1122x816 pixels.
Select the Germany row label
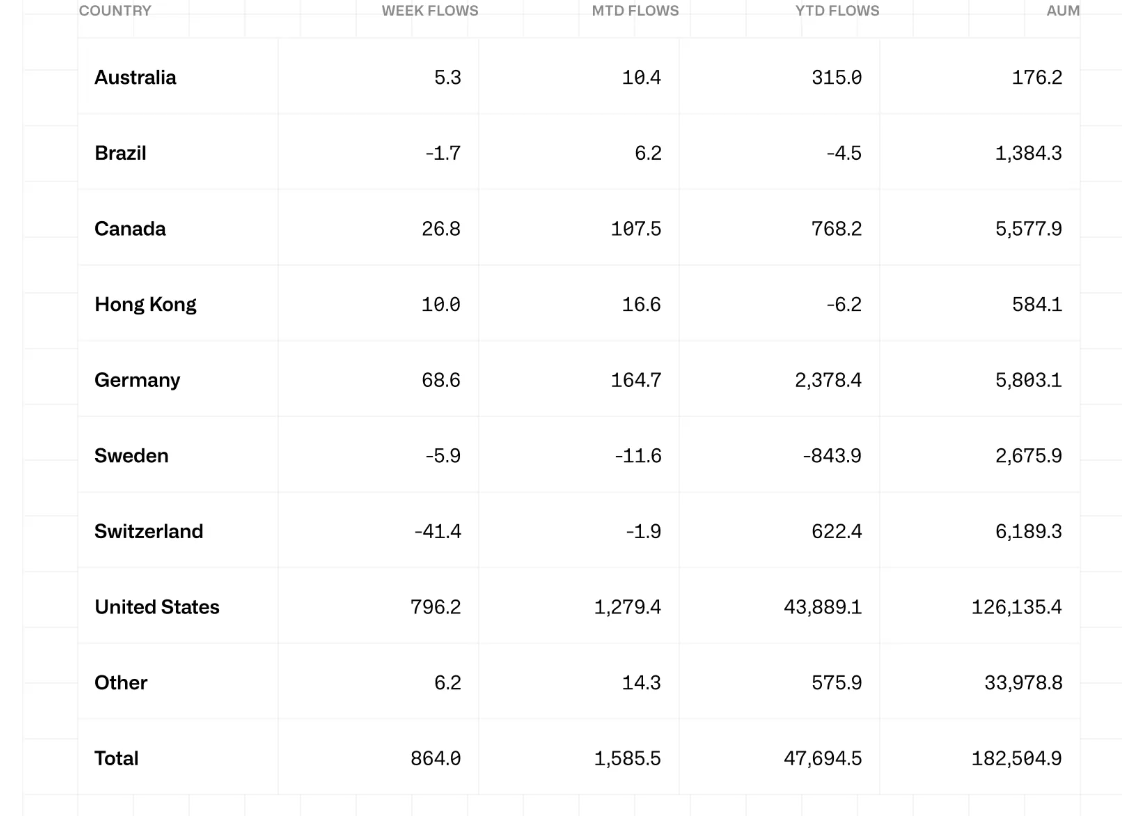coord(137,380)
